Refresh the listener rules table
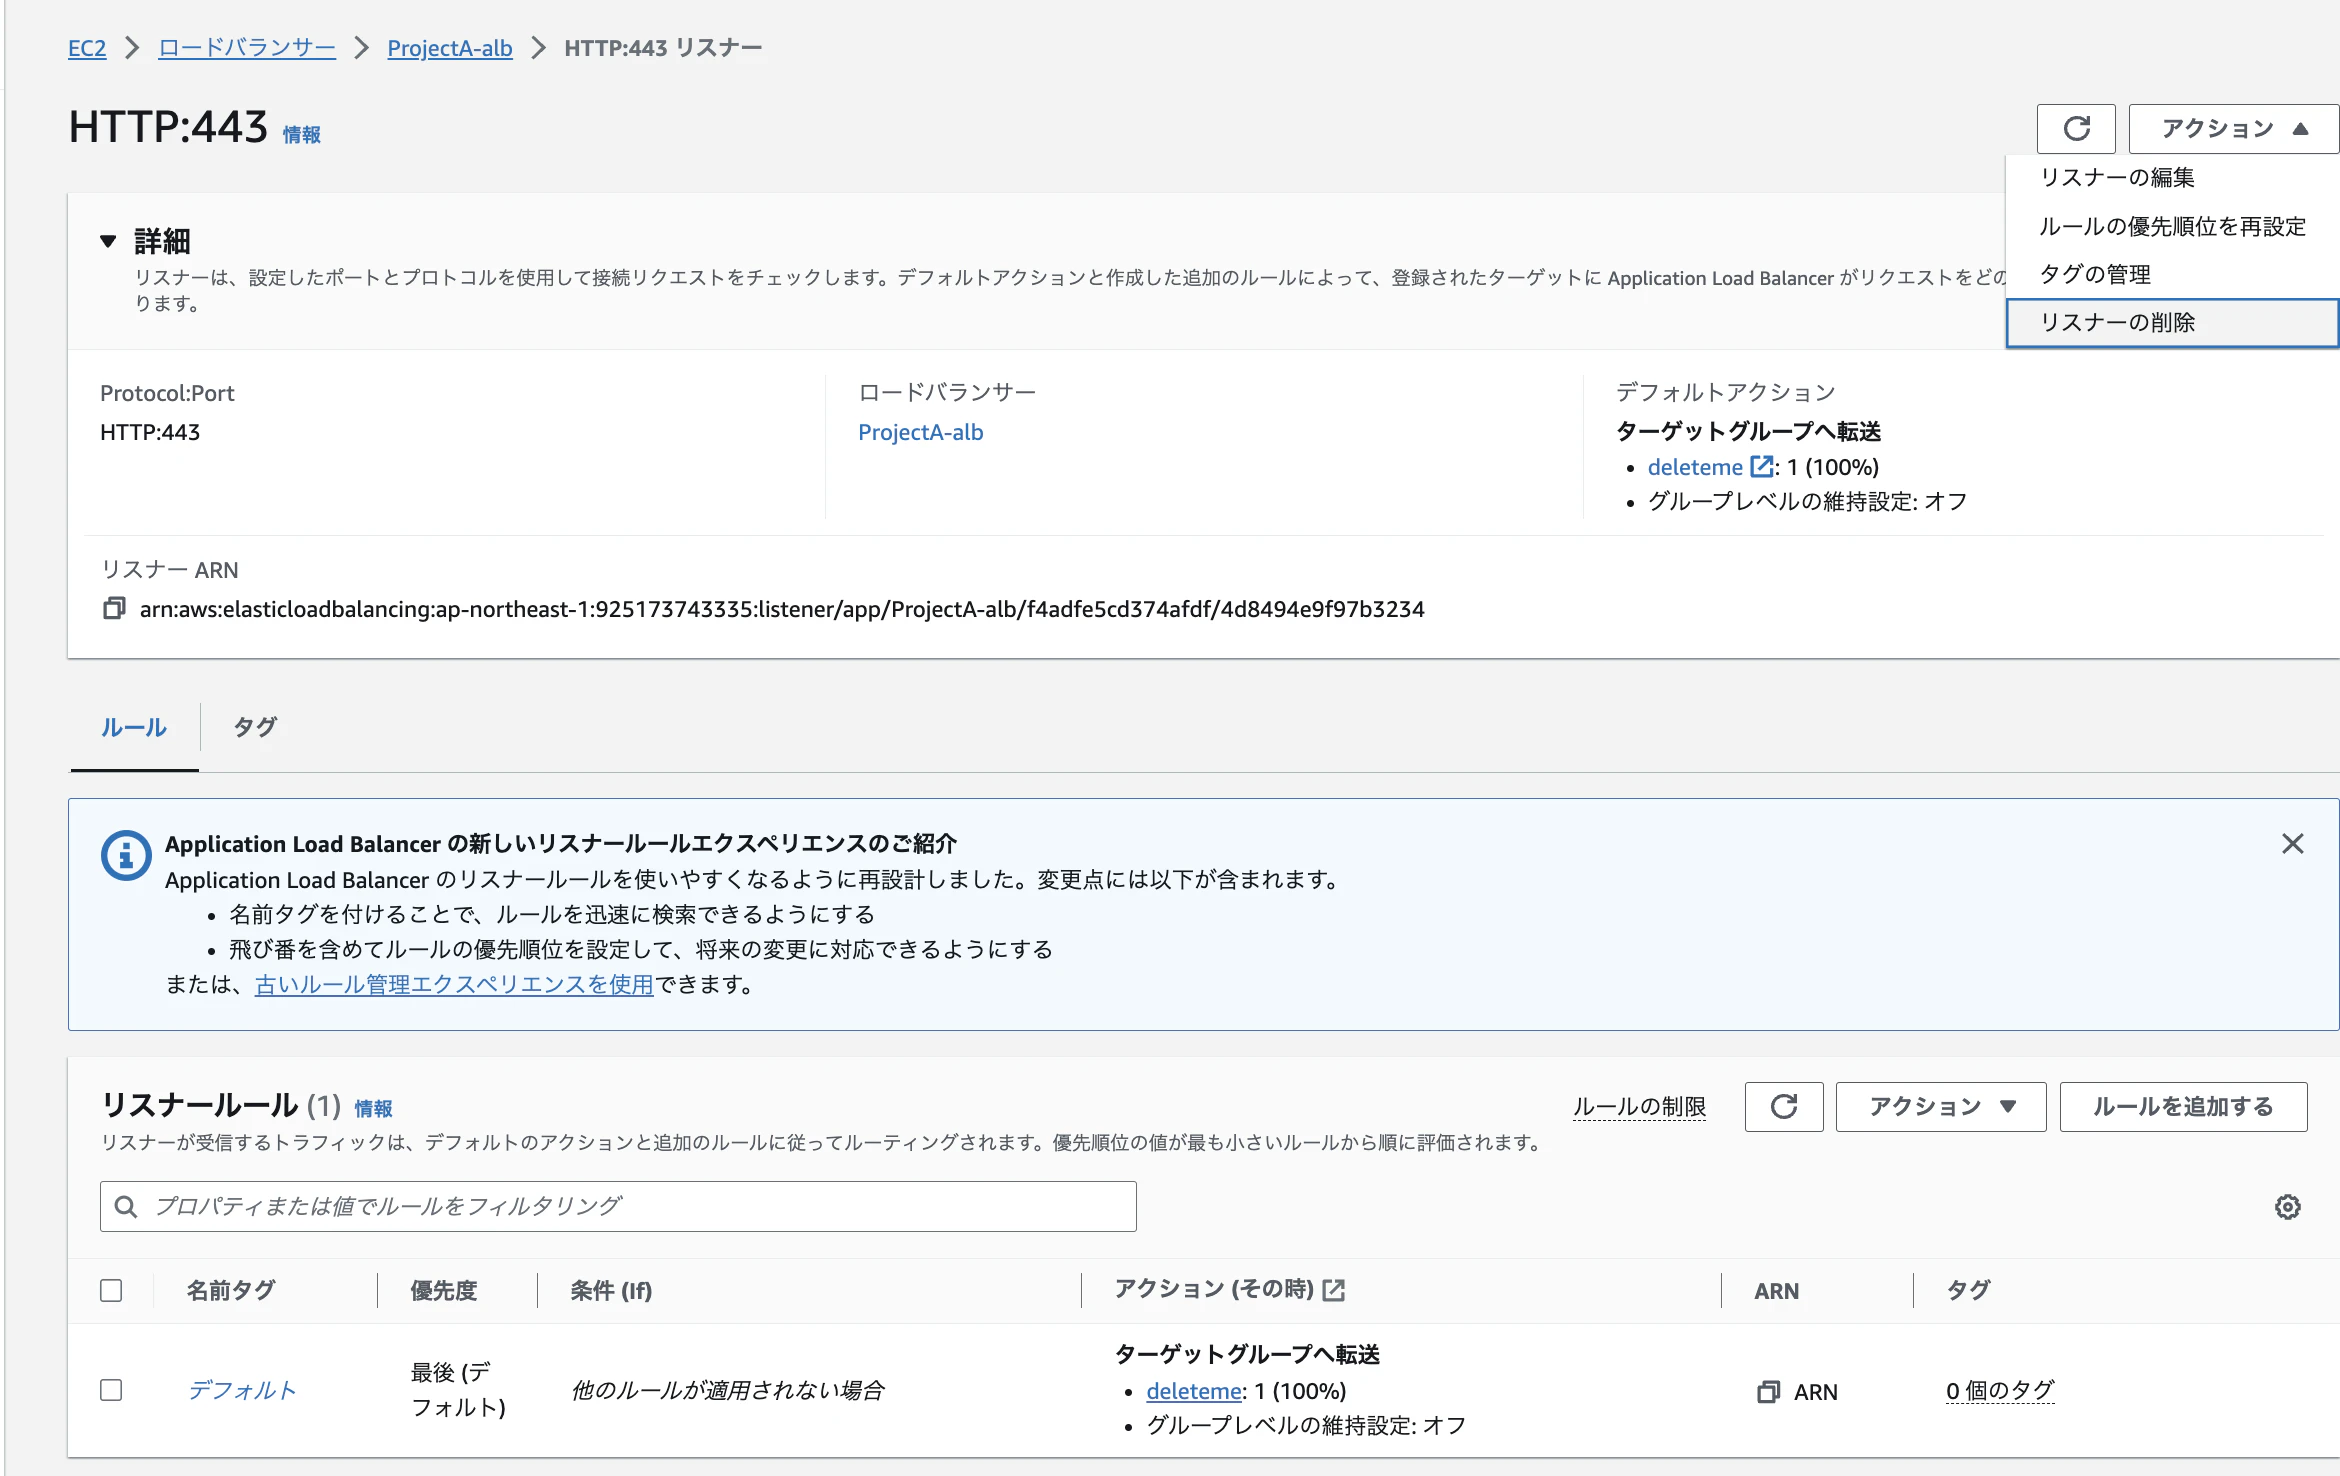This screenshot has height=1476, width=2340. coord(1783,1107)
